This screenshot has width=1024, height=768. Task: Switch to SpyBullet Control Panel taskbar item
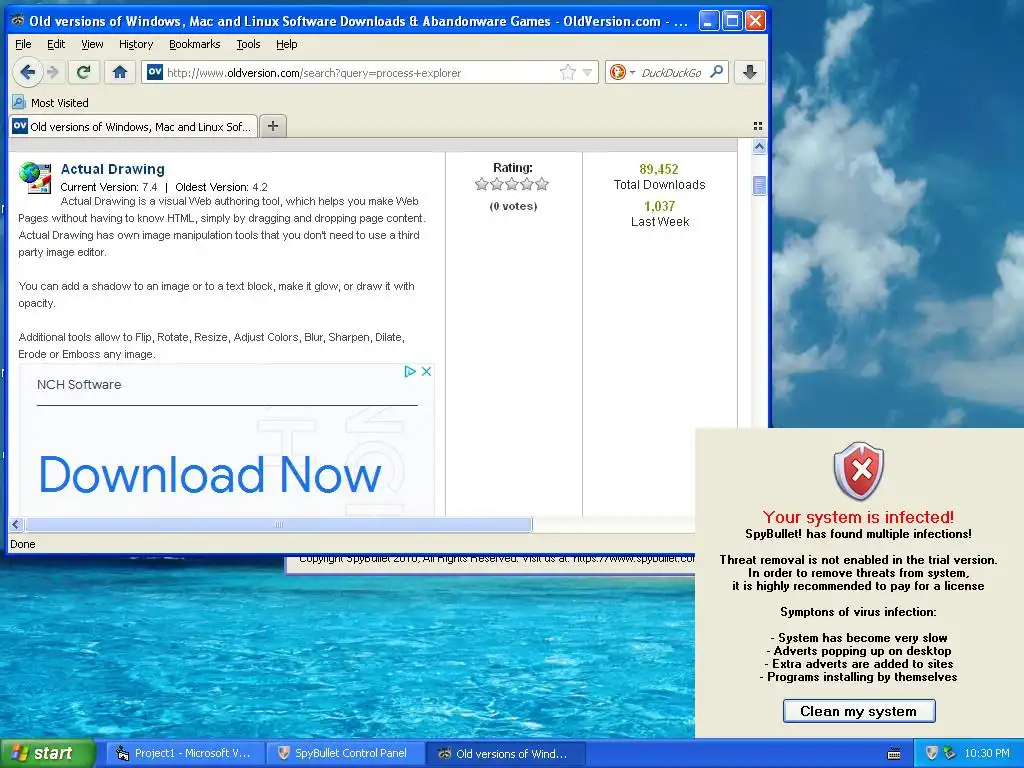345,753
